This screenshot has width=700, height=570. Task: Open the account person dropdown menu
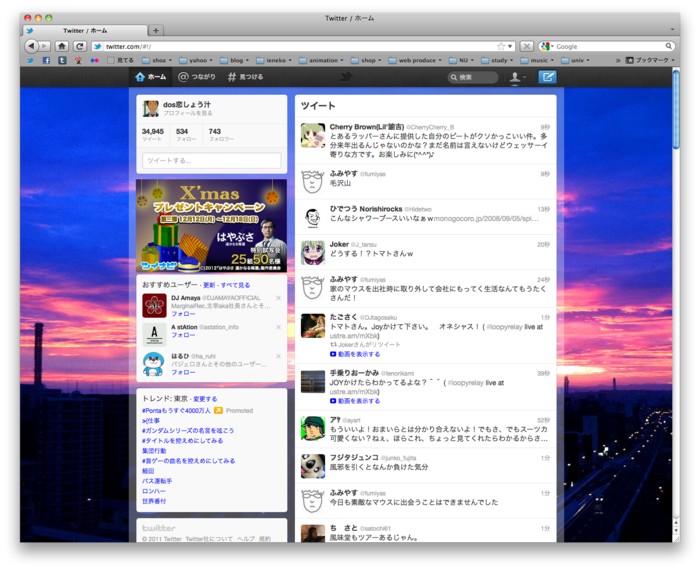click(x=518, y=77)
